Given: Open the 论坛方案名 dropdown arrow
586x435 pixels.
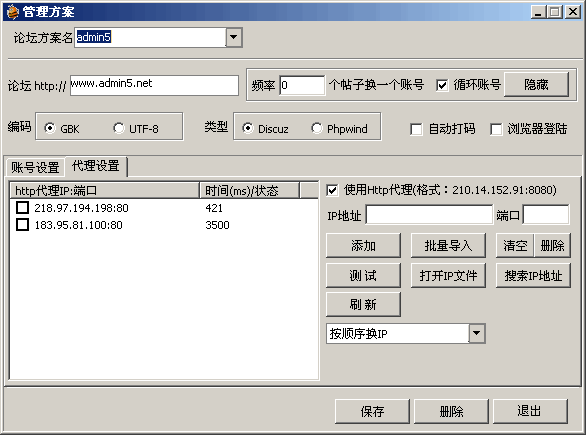Looking at the screenshot, I should (234, 37).
